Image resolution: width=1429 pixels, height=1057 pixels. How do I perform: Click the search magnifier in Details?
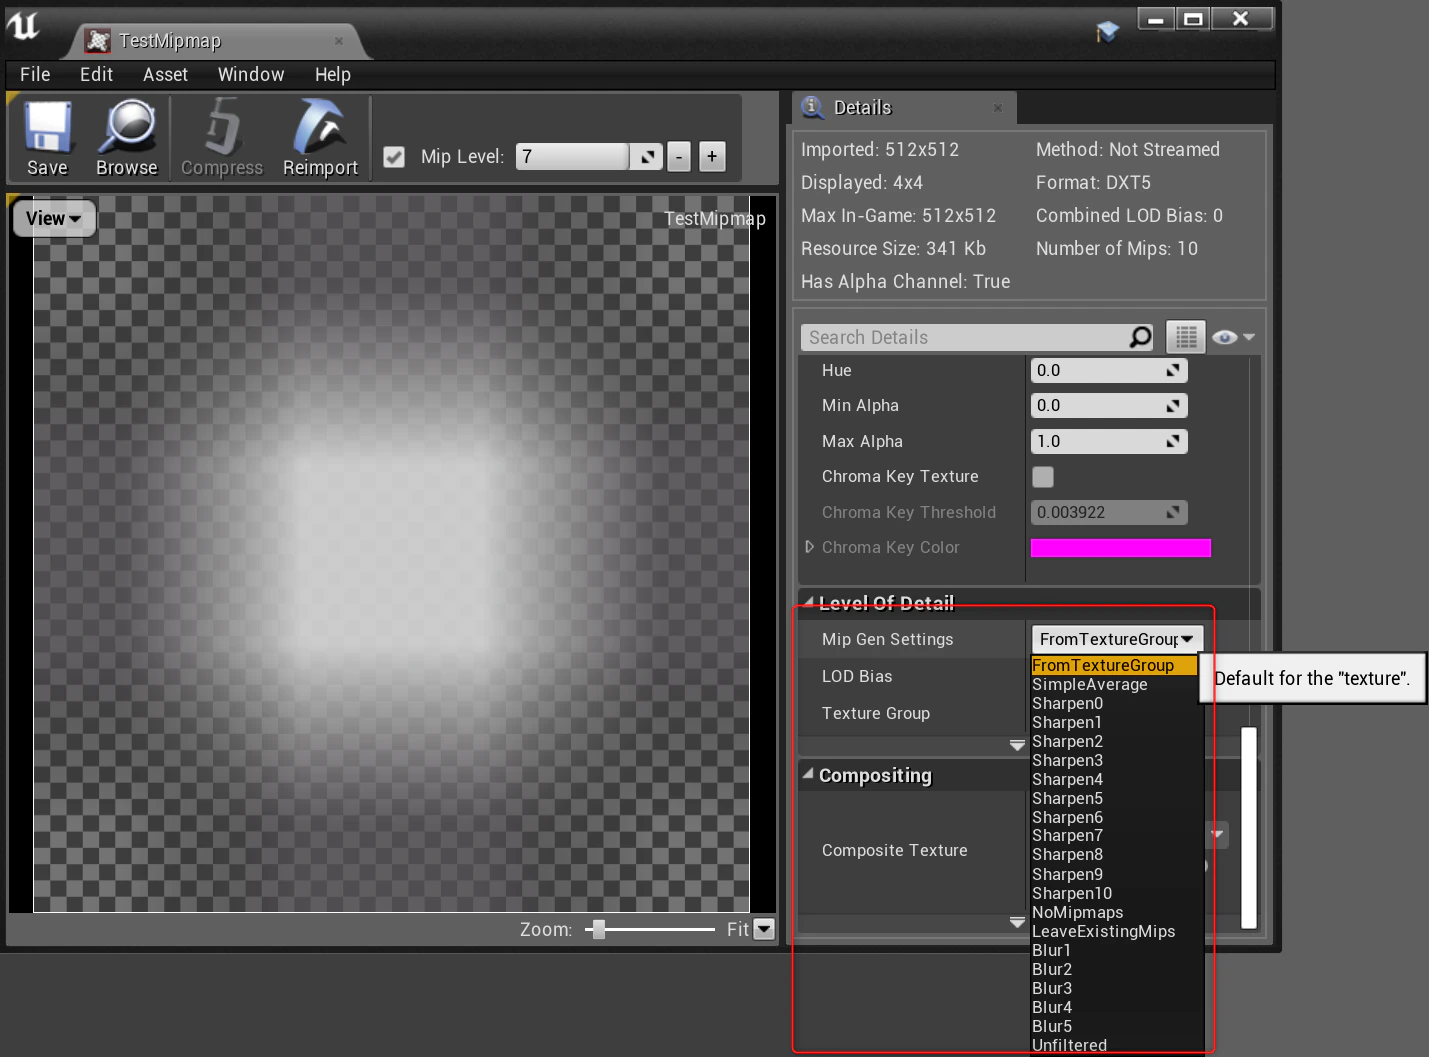click(1140, 338)
